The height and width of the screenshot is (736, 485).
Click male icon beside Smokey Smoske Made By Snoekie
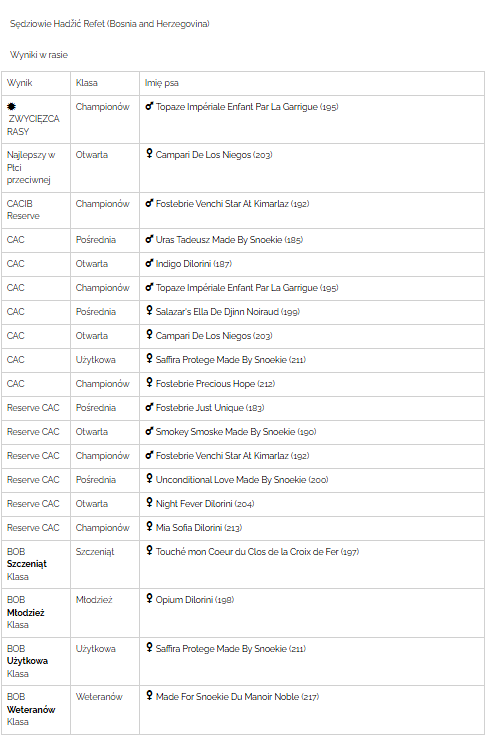149,431
